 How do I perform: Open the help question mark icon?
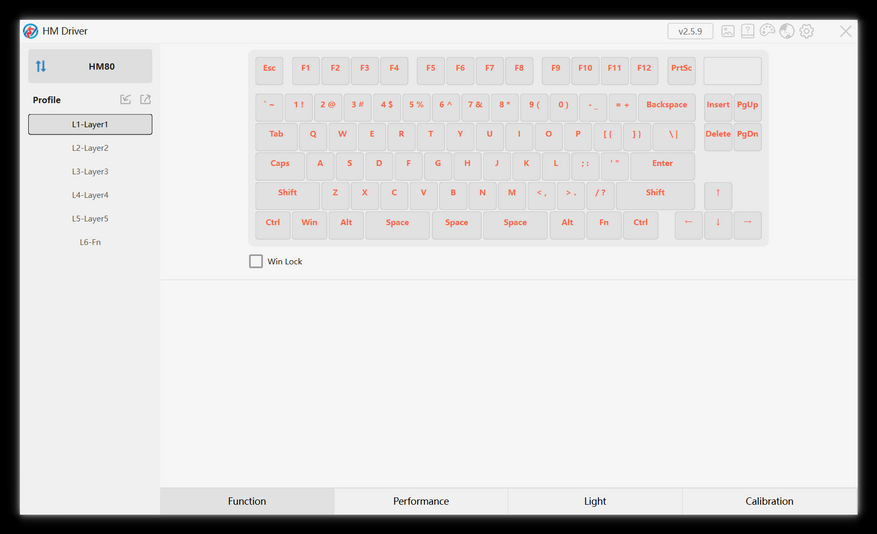(747, 31)
